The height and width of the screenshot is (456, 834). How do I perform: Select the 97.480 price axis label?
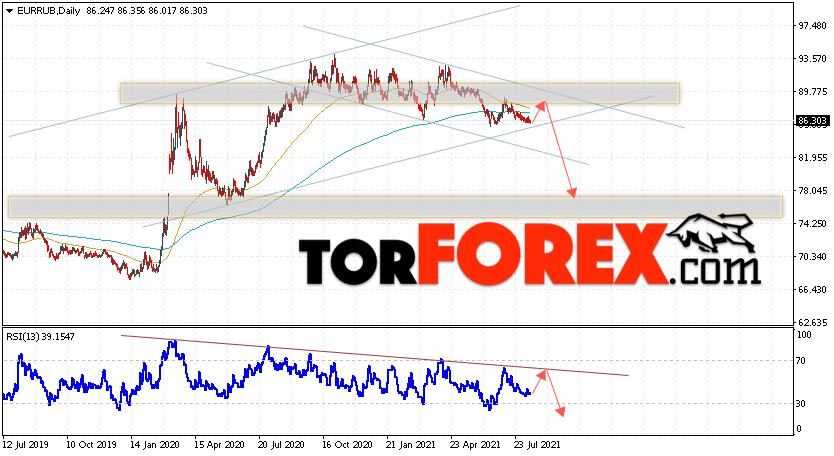click(x=812, y=26)
